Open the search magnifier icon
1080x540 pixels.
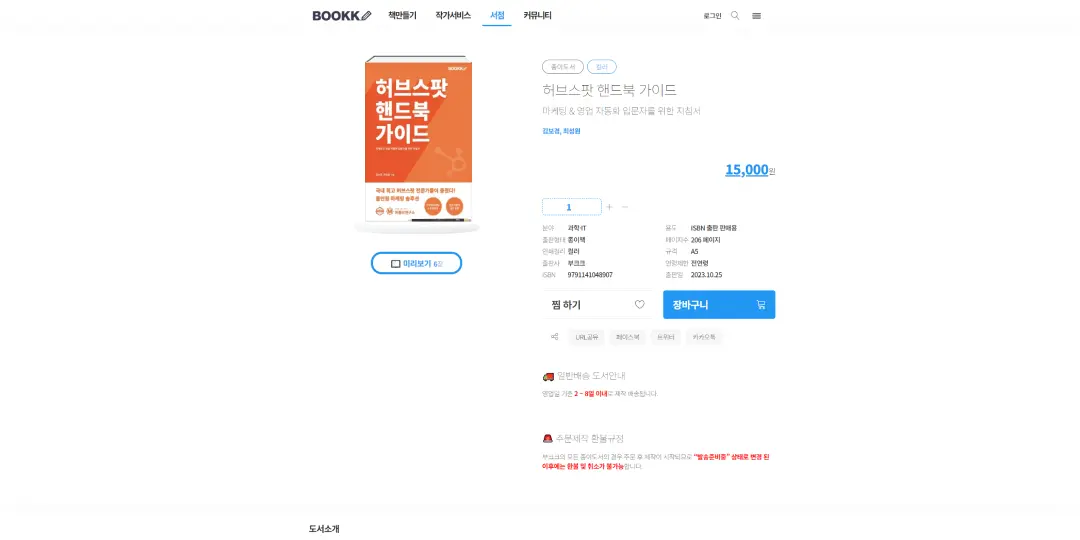(x=735, y=15)
